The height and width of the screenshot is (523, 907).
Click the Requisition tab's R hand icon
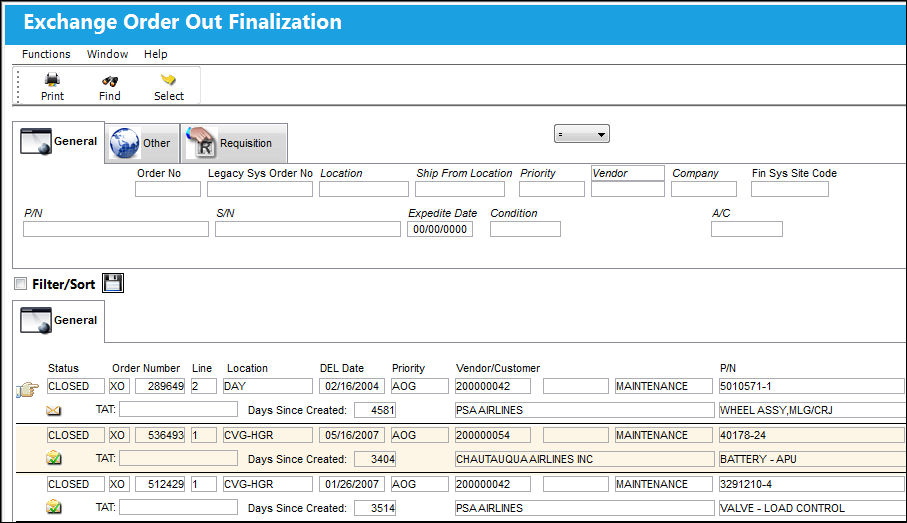pyautogui.click(x=201, y=142)
